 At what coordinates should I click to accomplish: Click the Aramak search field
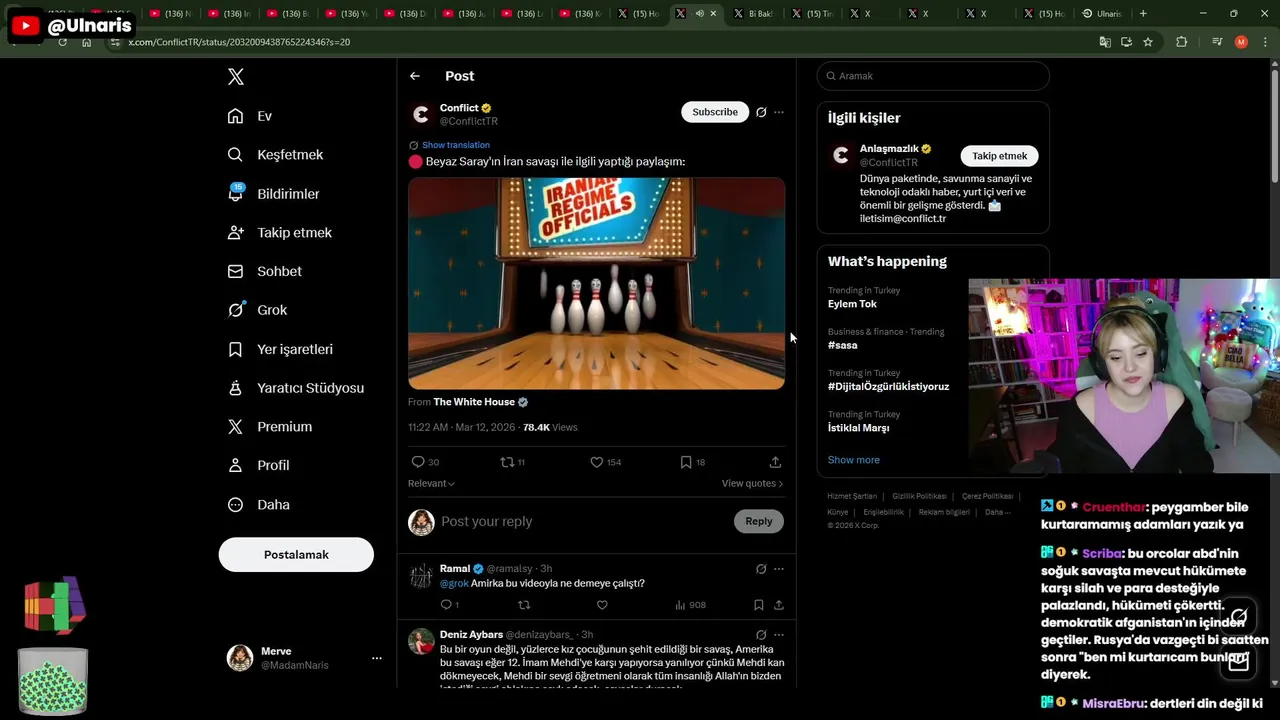click(933, 76)
